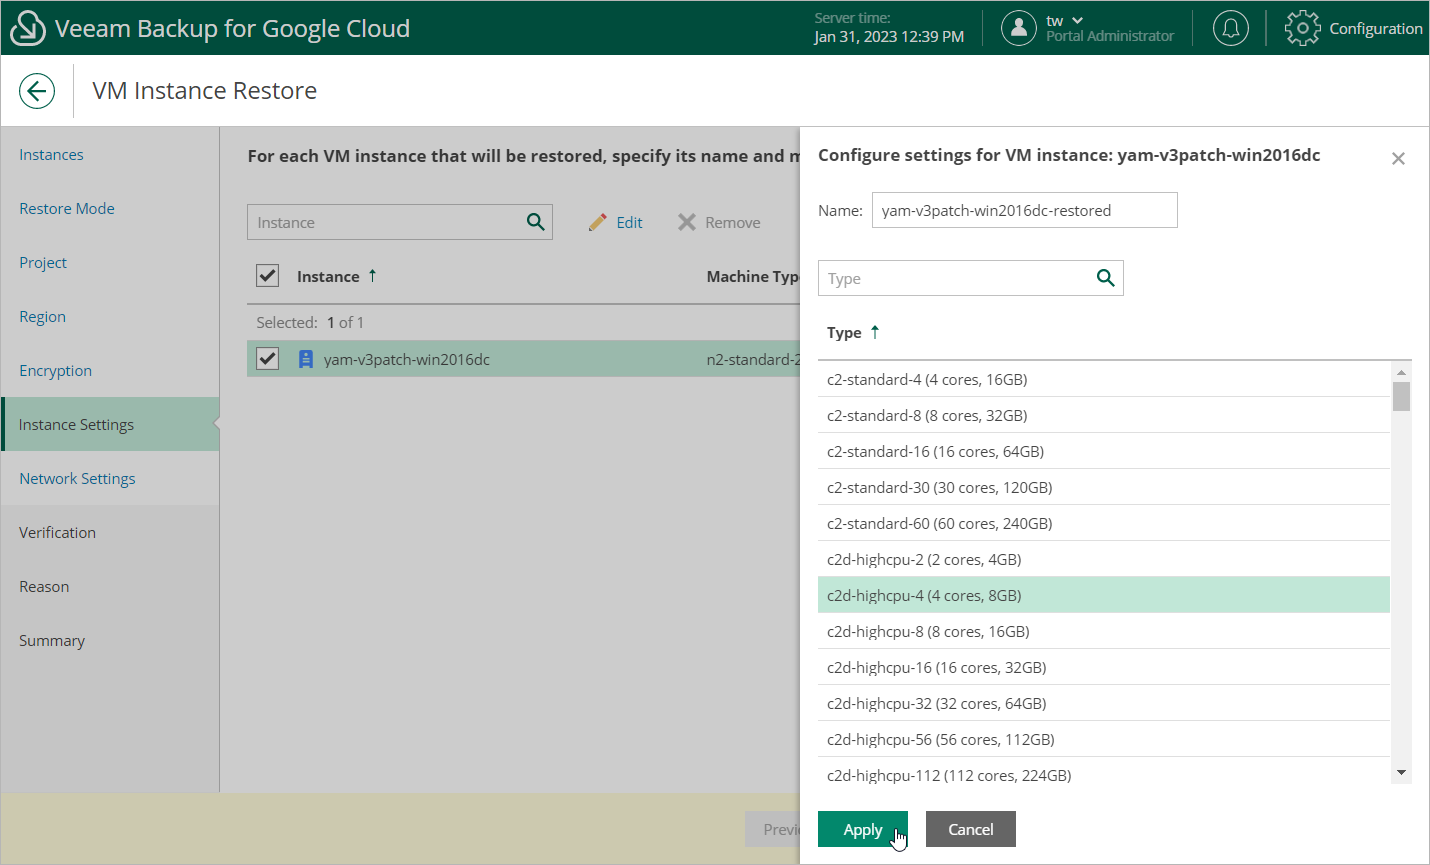Select c2d-highcpu-16 (16 cores, 32GB)
Viewport: 1430px width, 865px height.
point(1104,667)
